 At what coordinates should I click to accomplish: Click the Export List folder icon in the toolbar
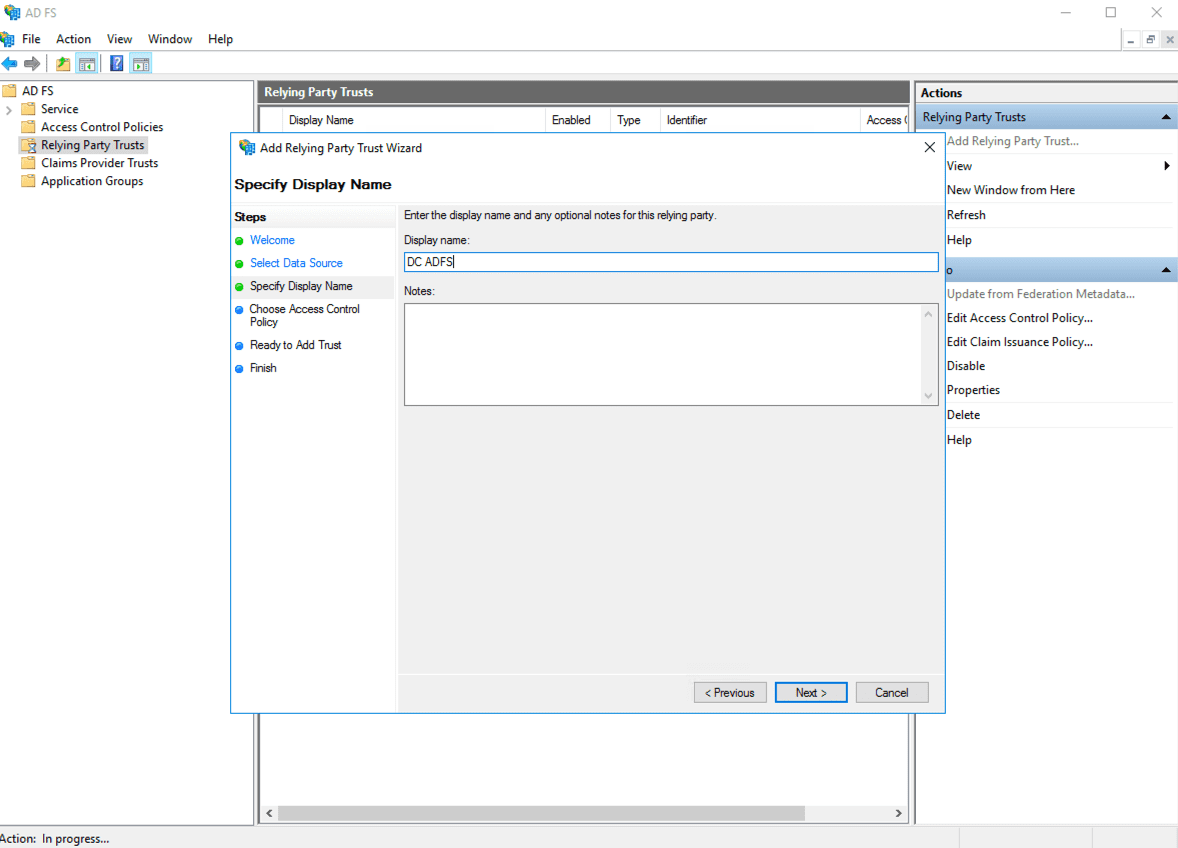click(x=62, y=63)
